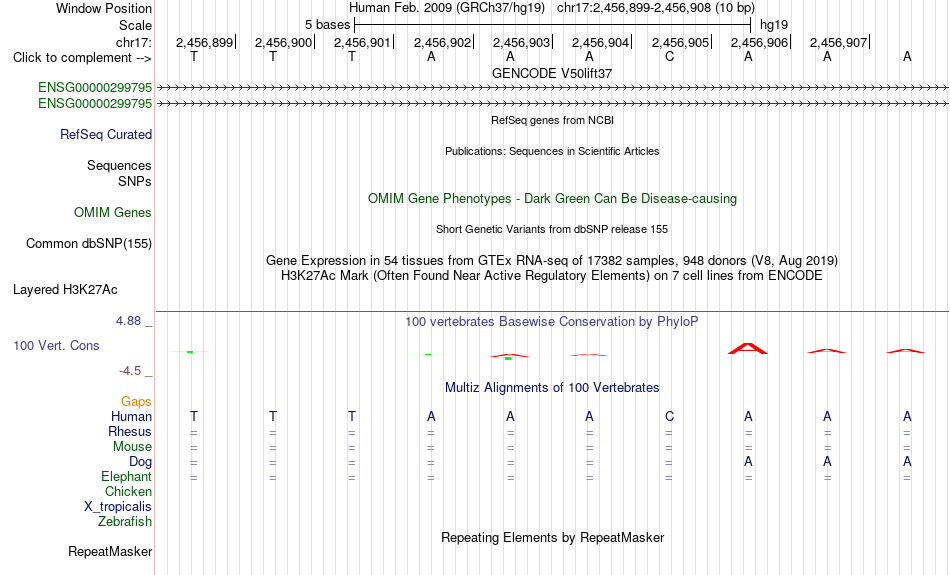The width and height of the screenshot is (950, 575).
Task: Open 'Multiz Alignments of 100 Vertebrates' title
Action: click(552, 388)
